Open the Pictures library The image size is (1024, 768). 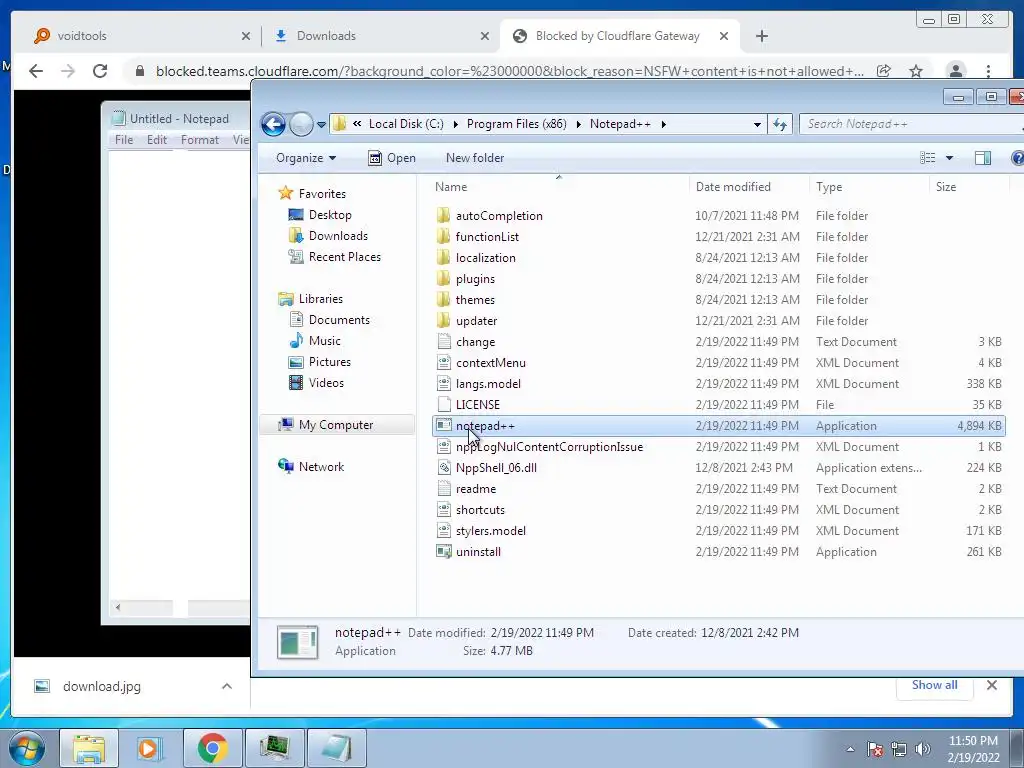tap(329, 362)
